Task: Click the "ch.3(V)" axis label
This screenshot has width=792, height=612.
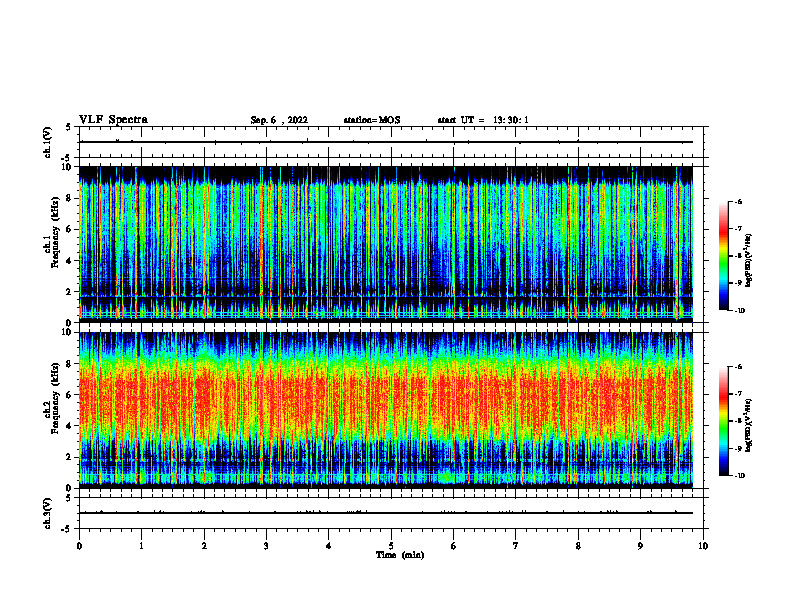Action: click(x=48, y=514)
